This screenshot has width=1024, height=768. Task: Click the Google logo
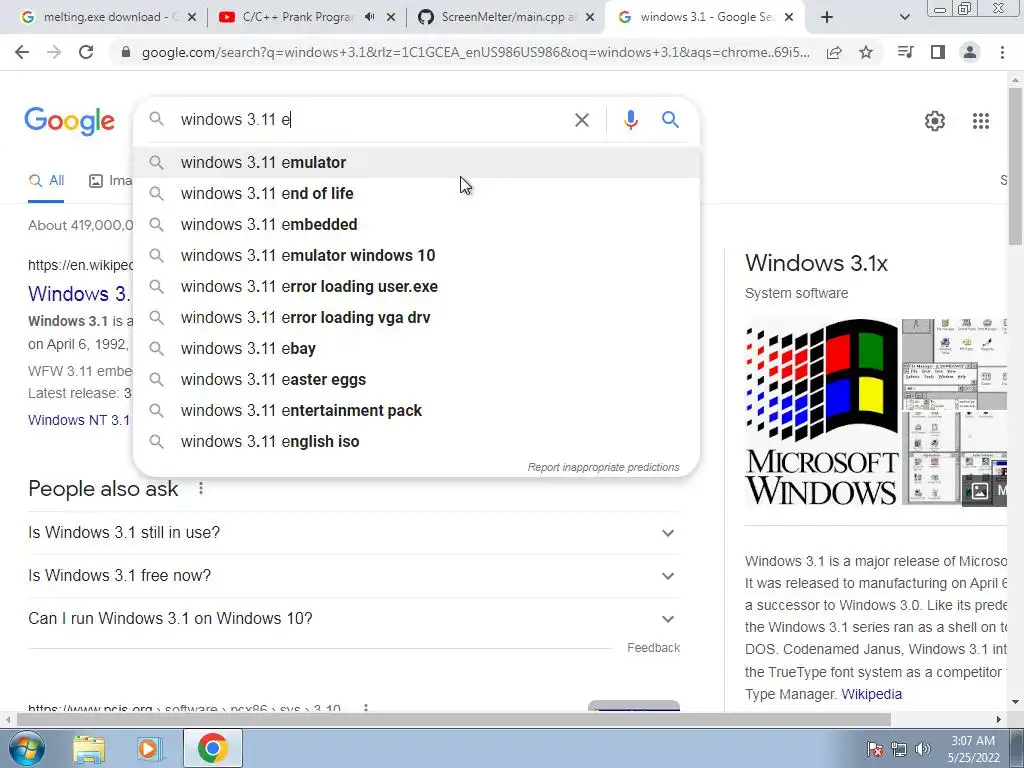tap(70, 121)
